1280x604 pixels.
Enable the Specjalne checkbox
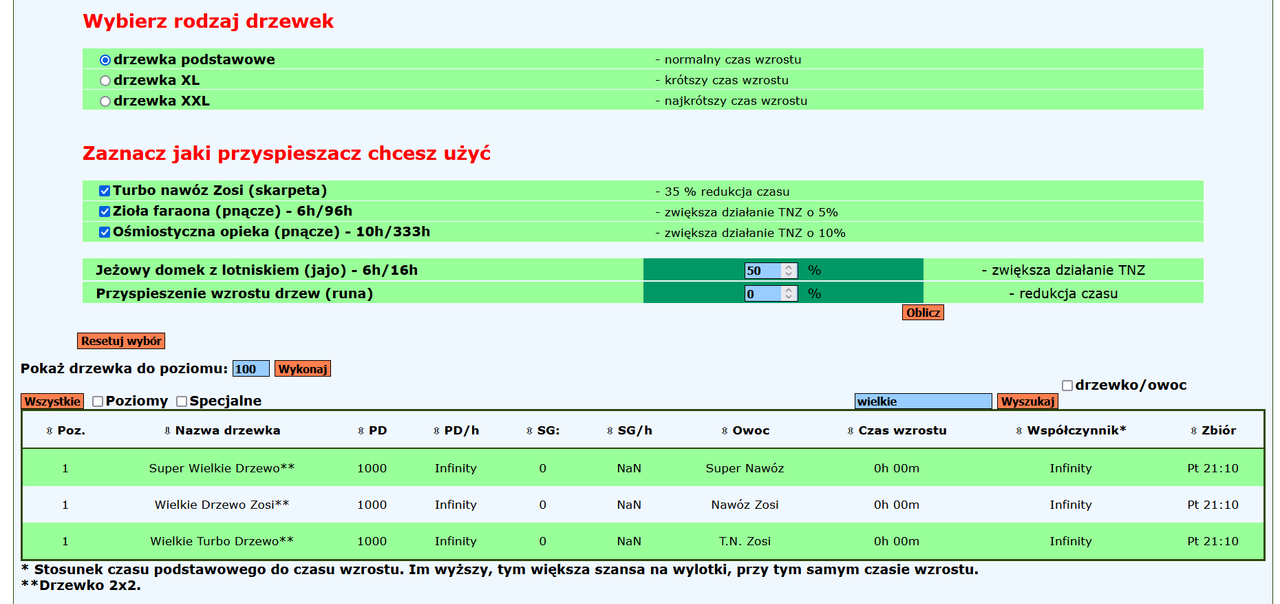point(182,401)
